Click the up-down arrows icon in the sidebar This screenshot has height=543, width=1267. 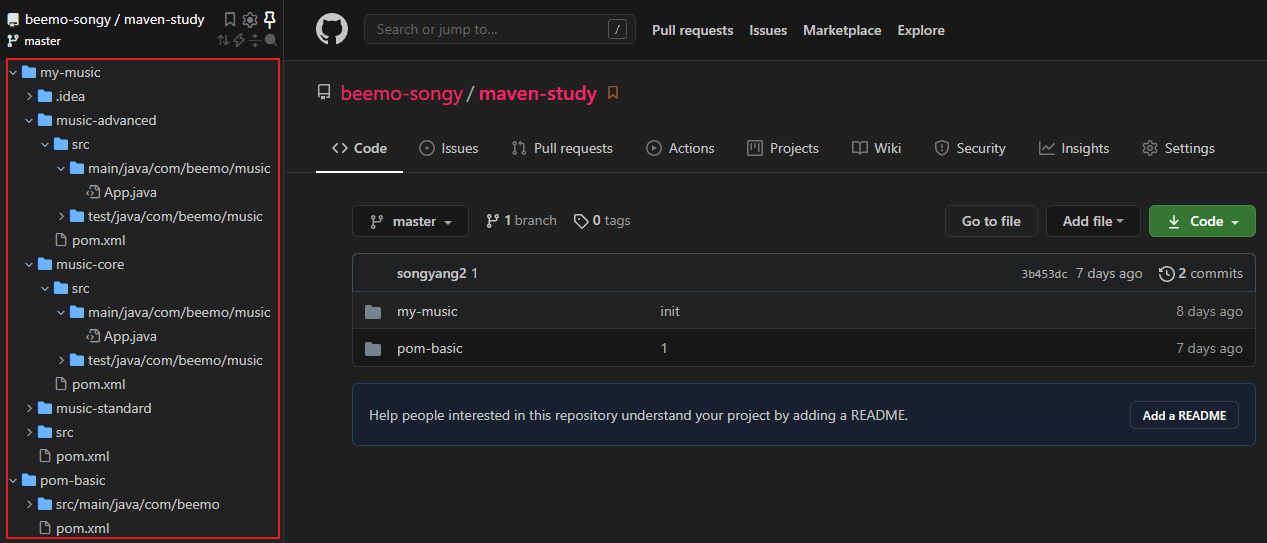[223, 41]
